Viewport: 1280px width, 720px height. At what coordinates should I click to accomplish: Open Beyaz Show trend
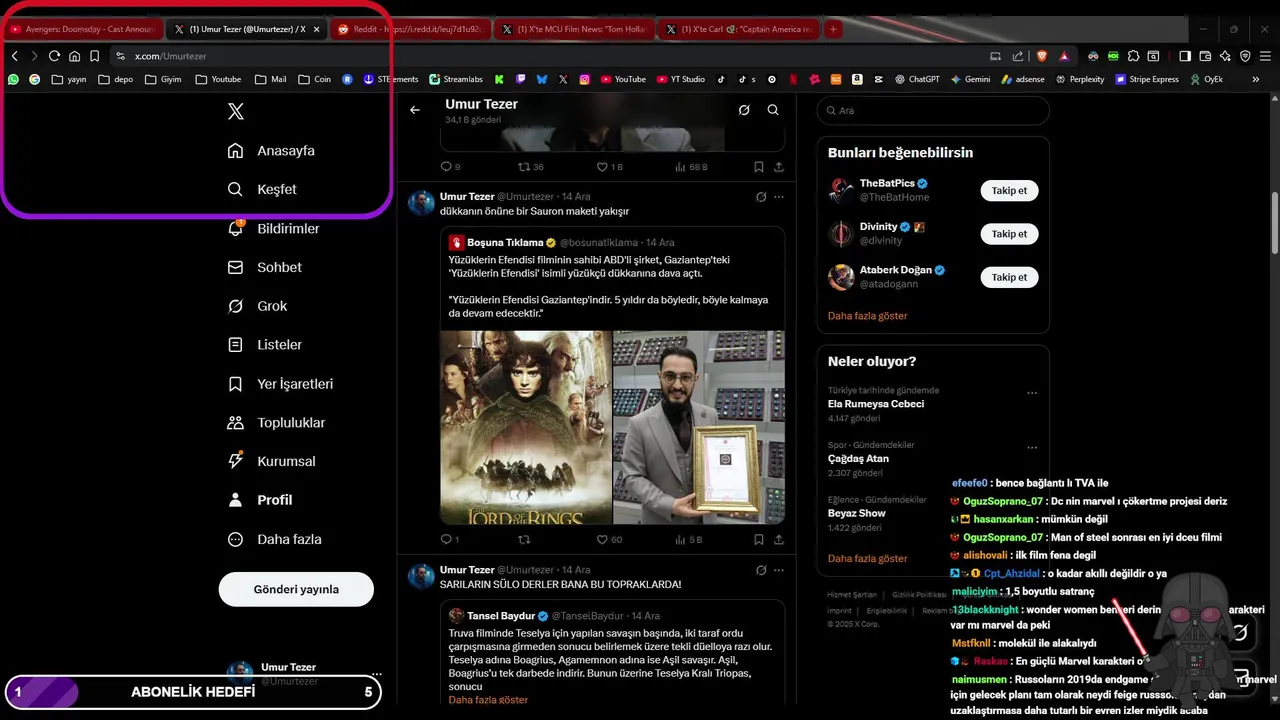[857, 513]
